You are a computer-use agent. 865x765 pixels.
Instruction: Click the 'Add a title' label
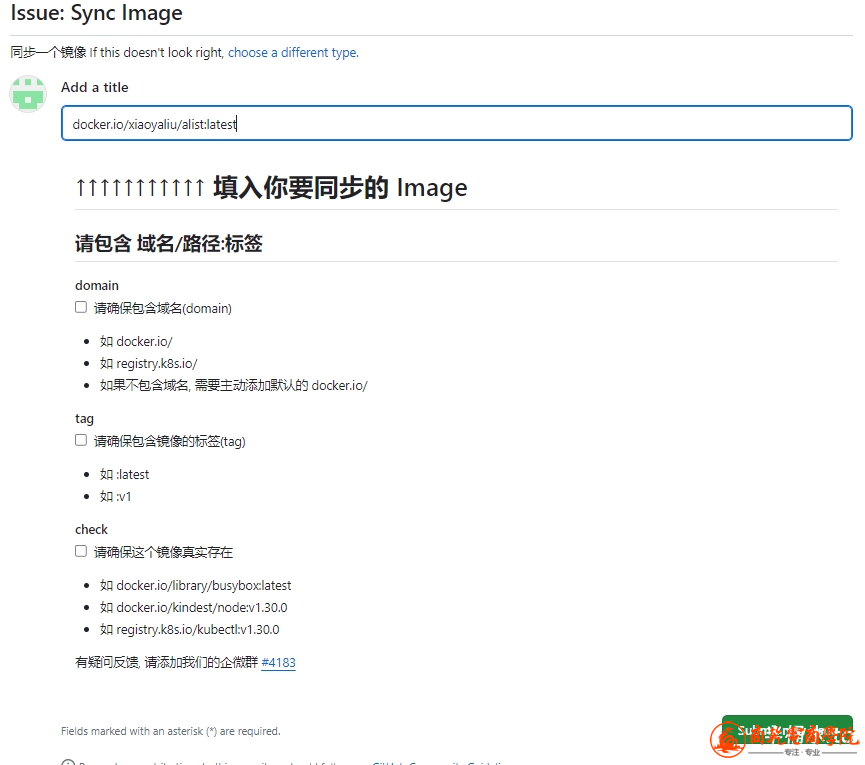click(94, 87)
